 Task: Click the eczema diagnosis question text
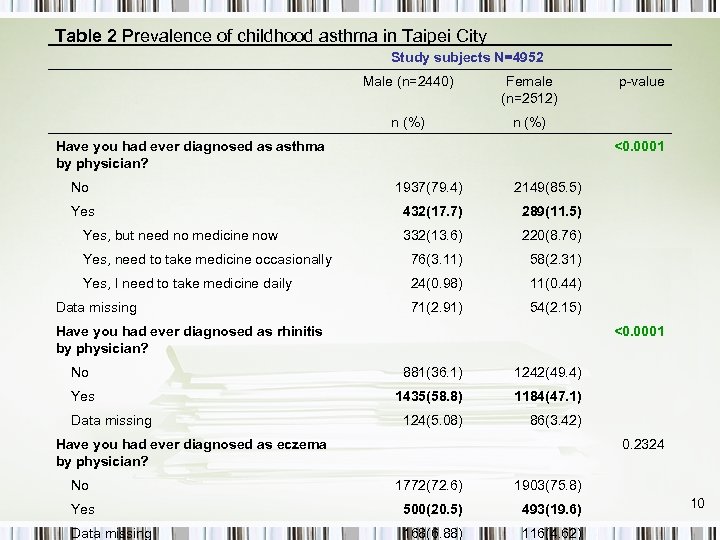pos(191,453)
